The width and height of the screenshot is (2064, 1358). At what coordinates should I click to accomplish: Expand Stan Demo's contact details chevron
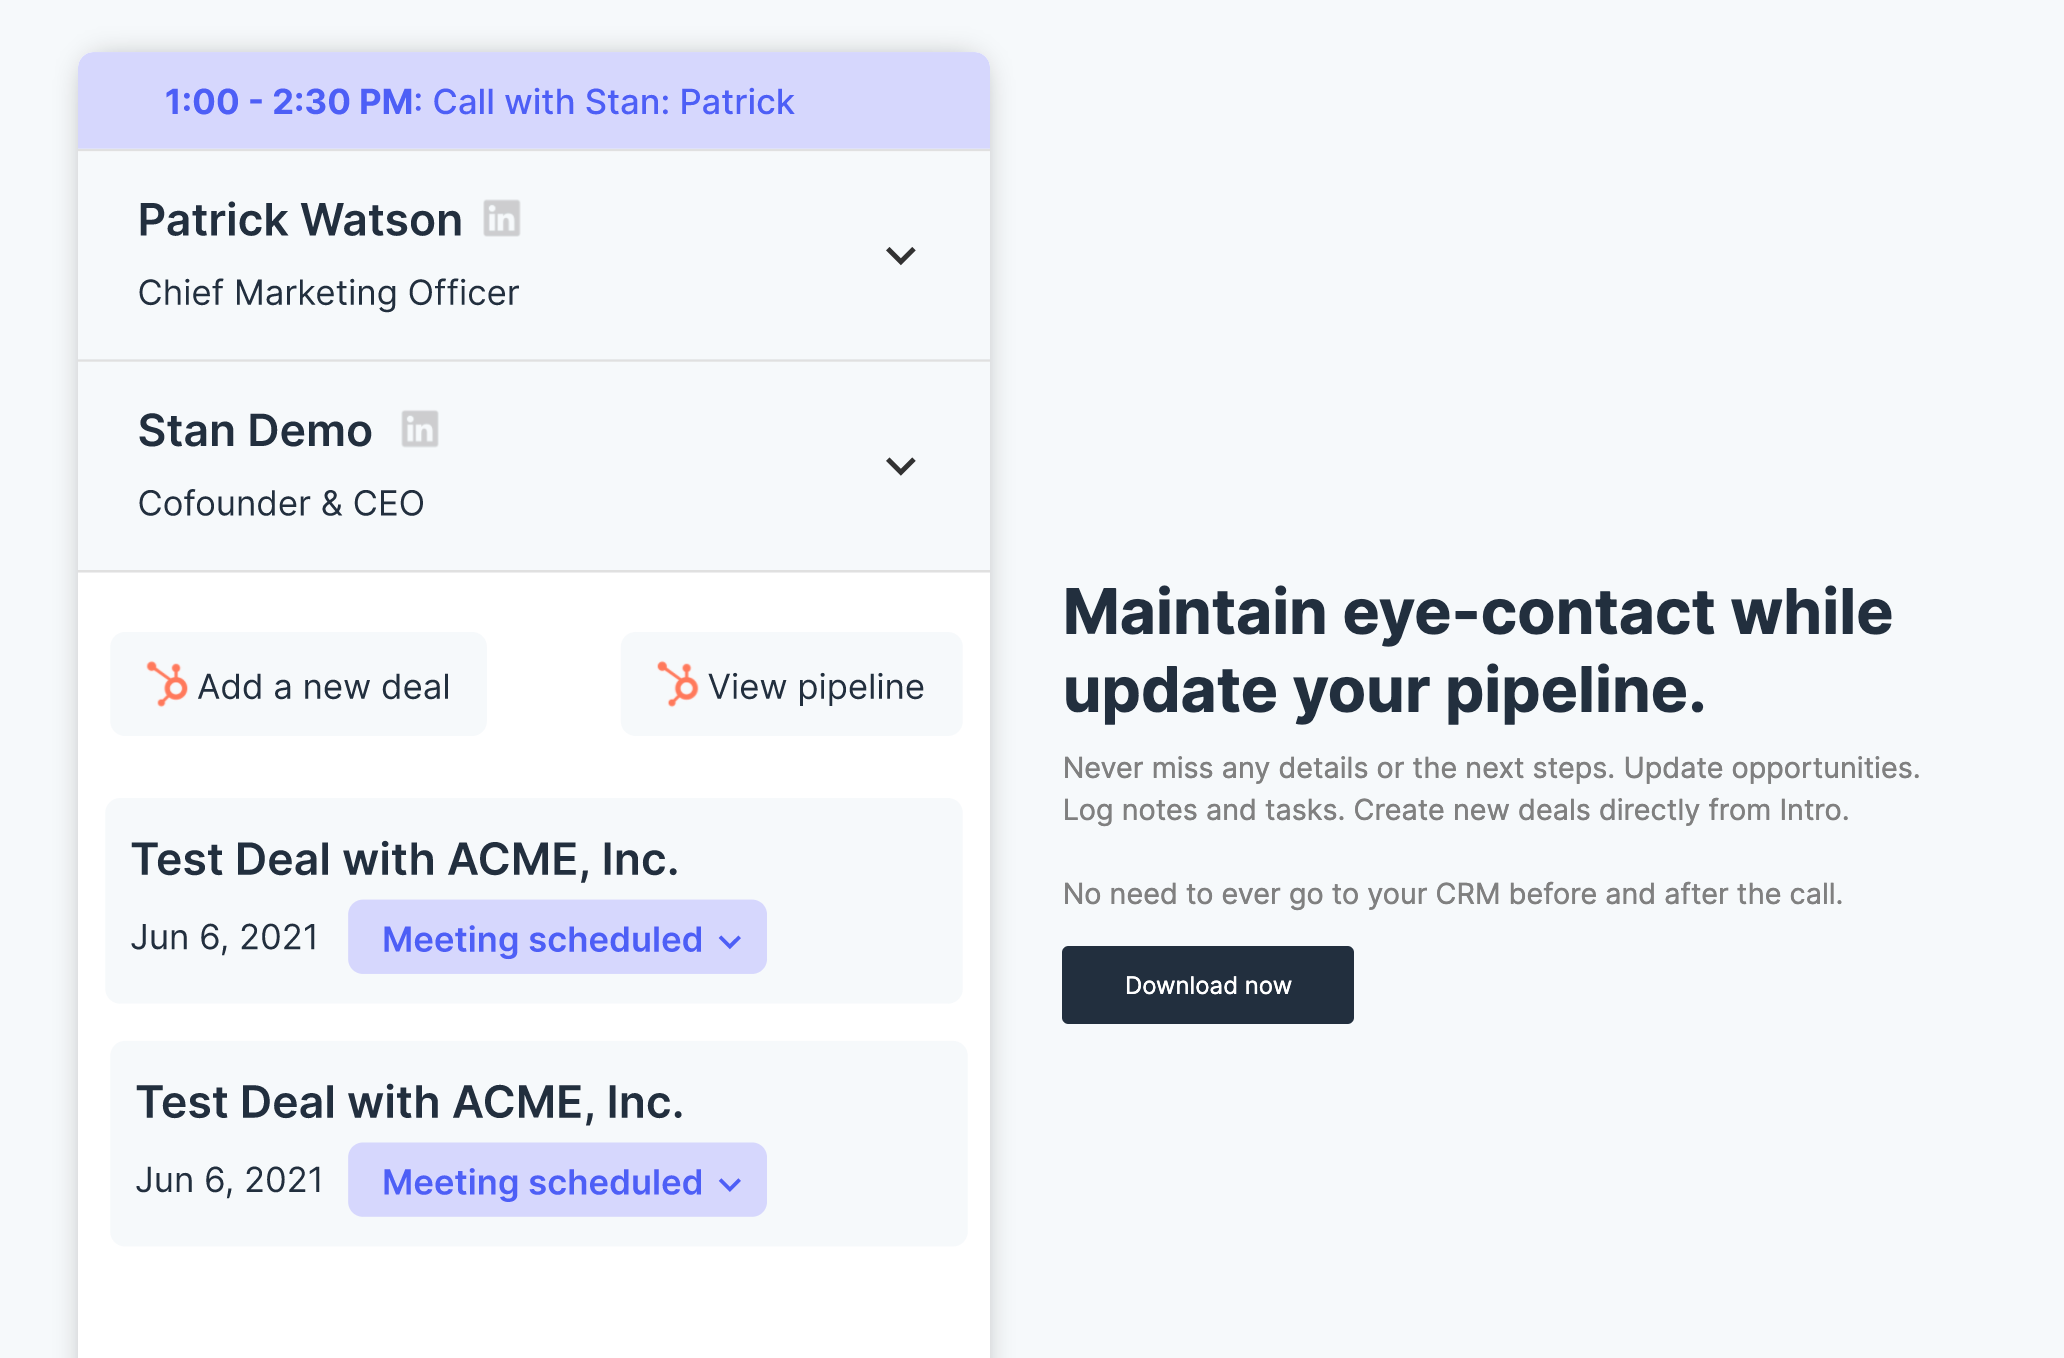[900, 466]
